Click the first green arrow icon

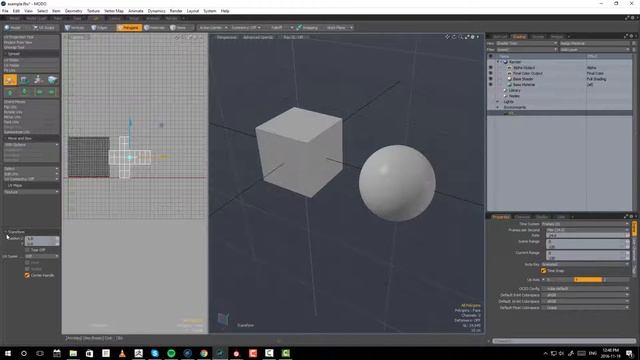10,93
